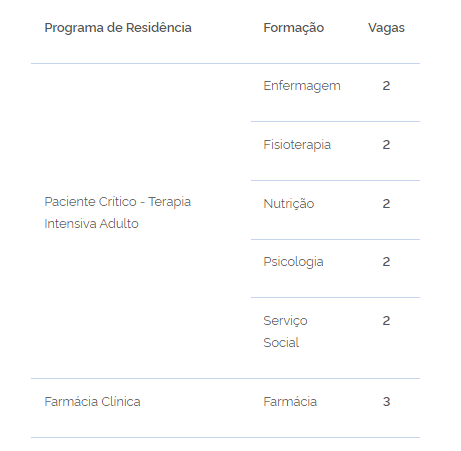Click the Vagas column header
This screenshot has height=451, width=461.
(386, 28)
